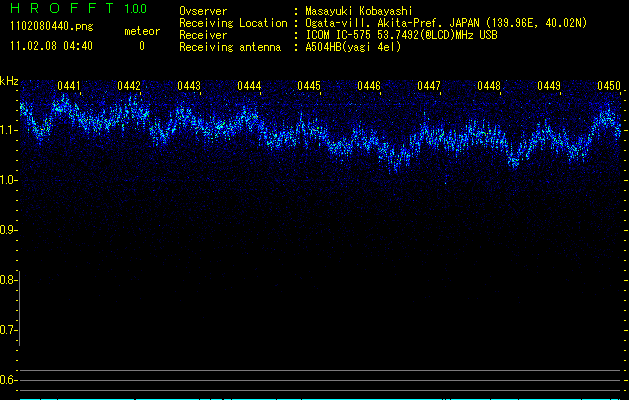Click the kHz axis unit label
The height and width of the screenshot is (400, 629).
pyautogui.click(x=9, y=81)
